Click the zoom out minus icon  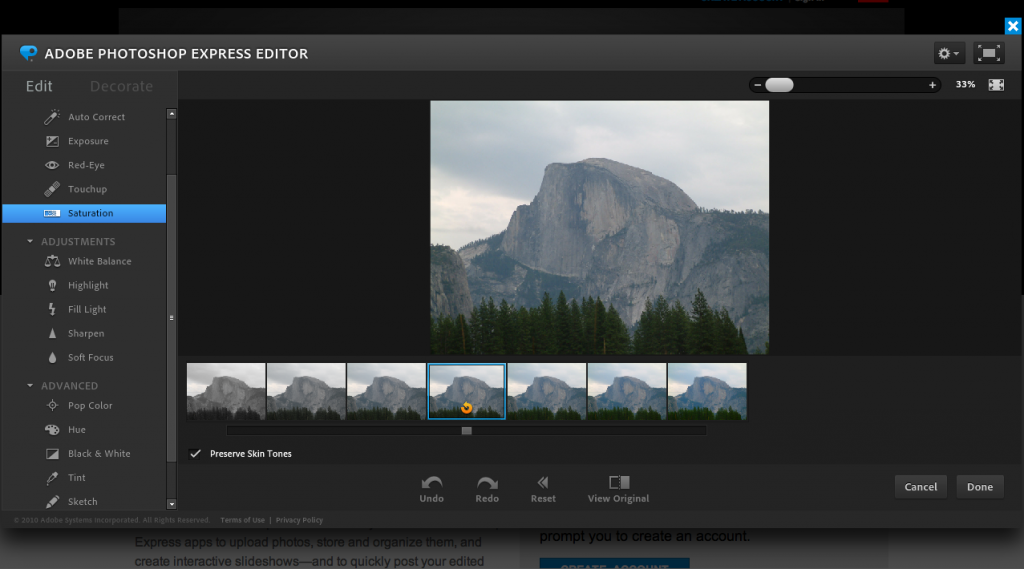pyautogui.click(x=758, y=85)
